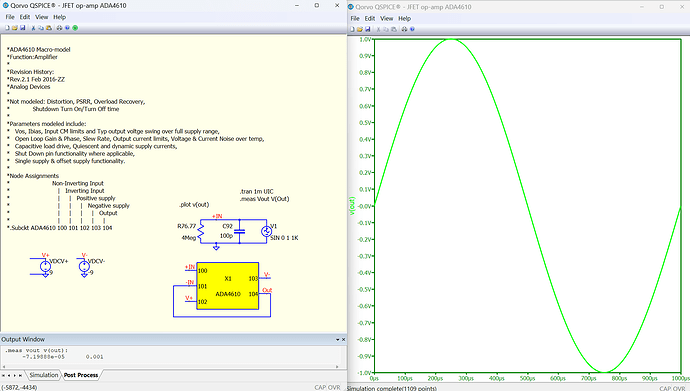The image size is (690, 391).
Task: Select capacitor C92 100p in the schematic
Action: 239,231
